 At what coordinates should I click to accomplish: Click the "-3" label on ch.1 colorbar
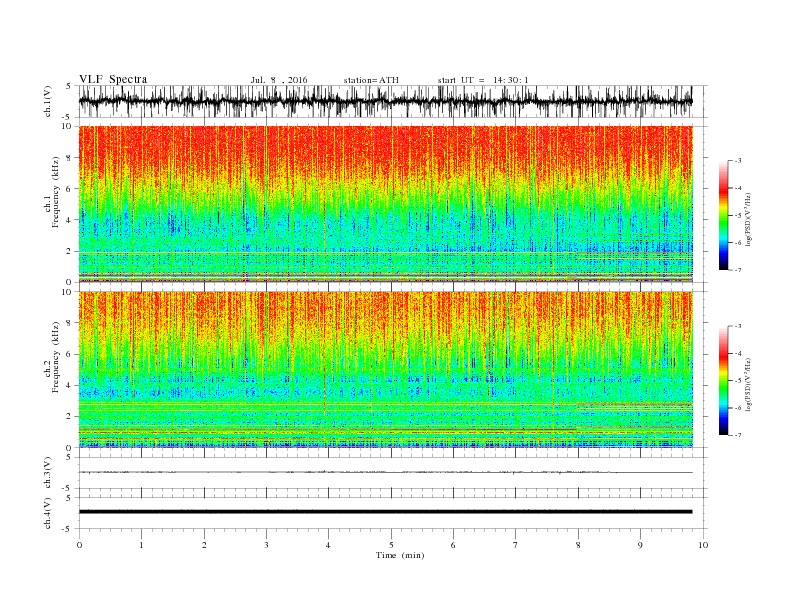pos(738,161)
